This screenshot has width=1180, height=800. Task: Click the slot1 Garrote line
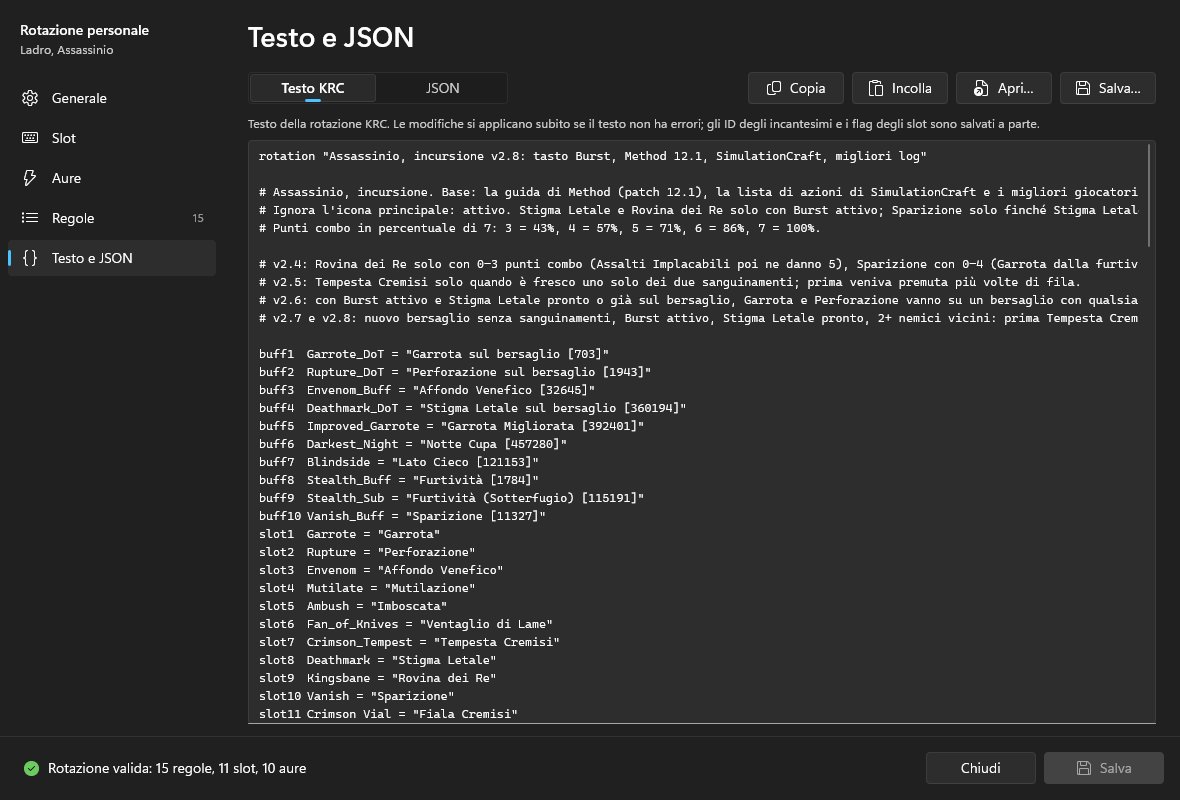pos(349,534)
